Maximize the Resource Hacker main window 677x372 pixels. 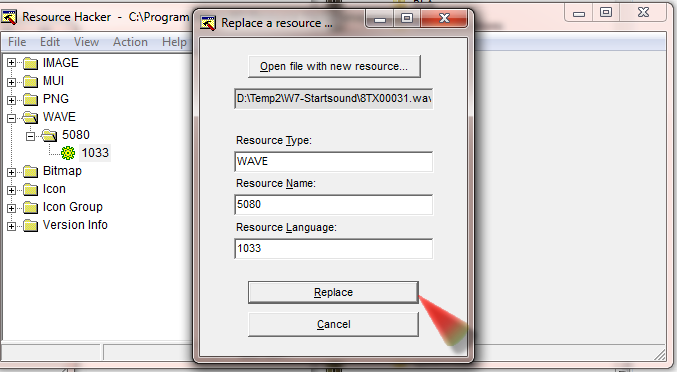click(x=606, y=12)
